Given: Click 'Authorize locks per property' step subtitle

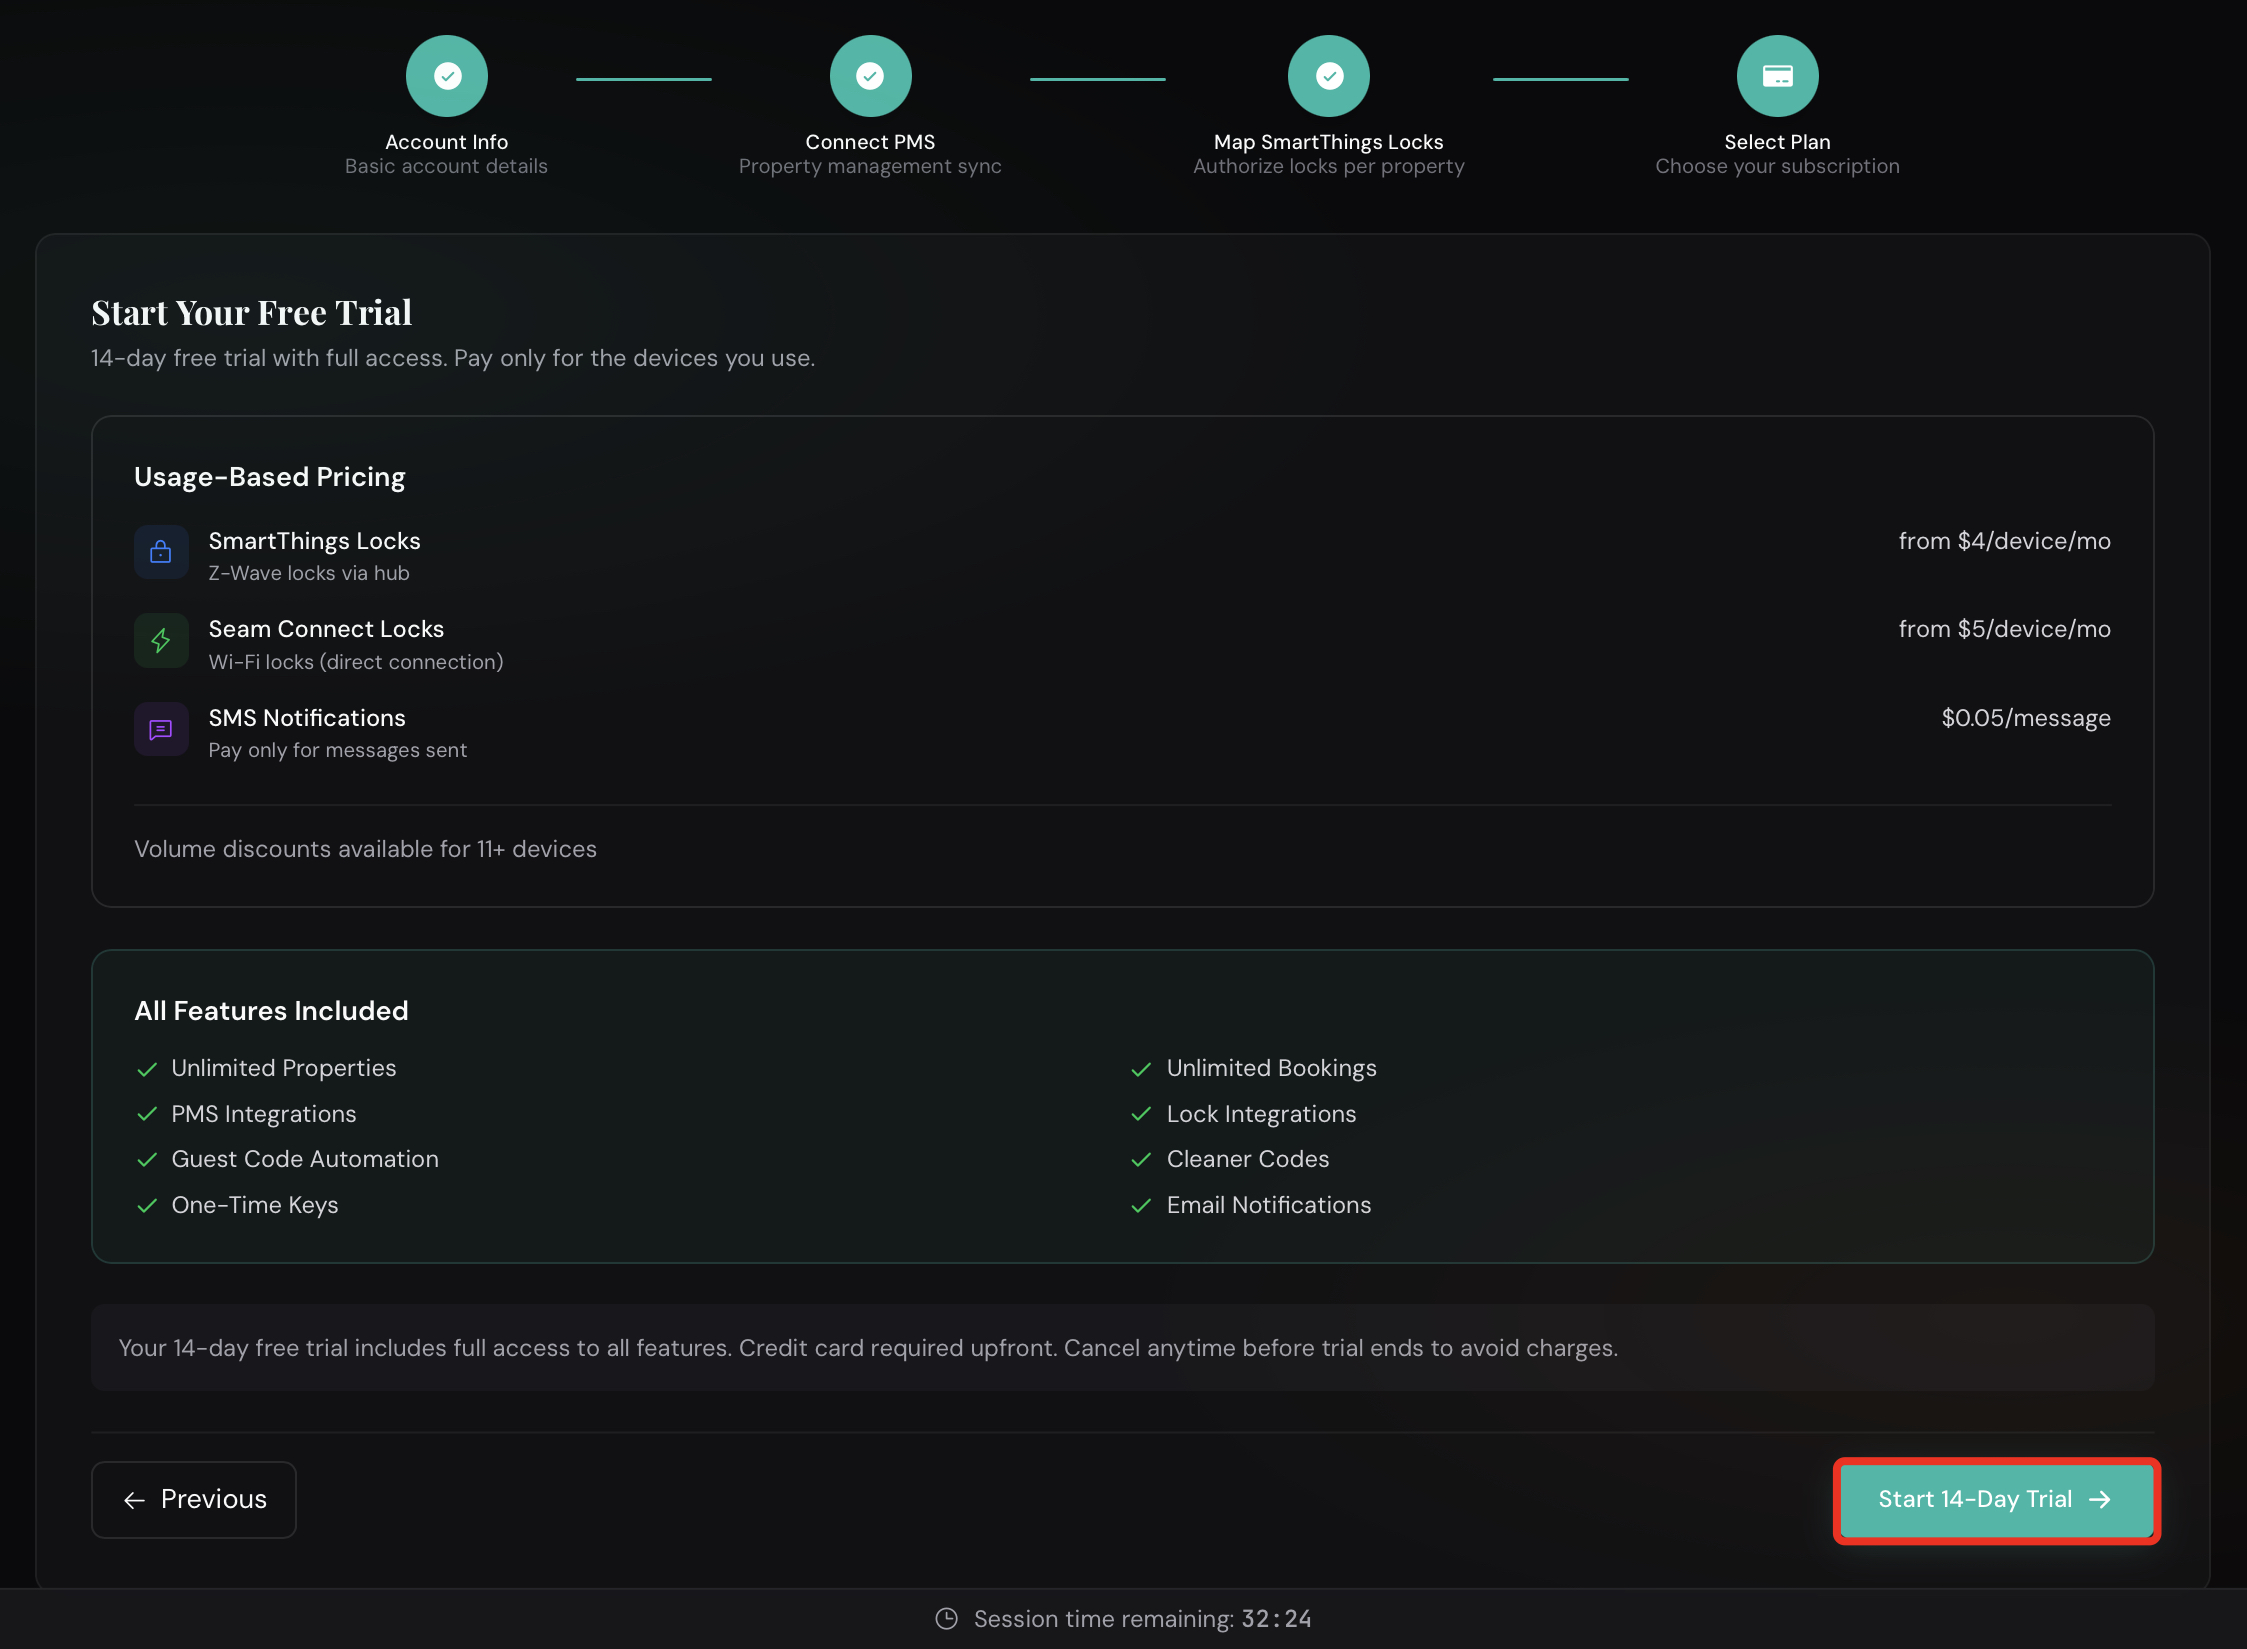Looking at the screenshot, I should tap(1329, 166).
